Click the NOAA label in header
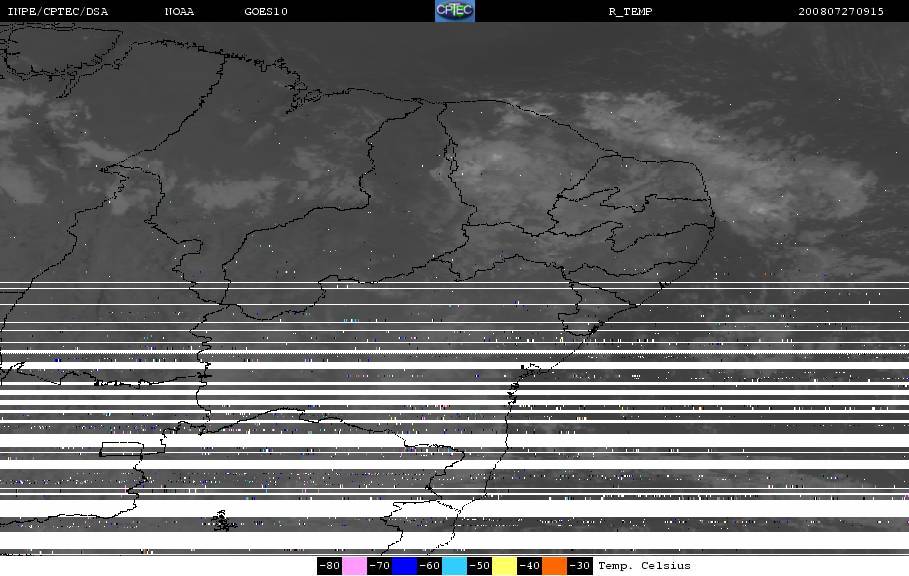The height and width of the screenshot is (576, 909). click(179, 12)
